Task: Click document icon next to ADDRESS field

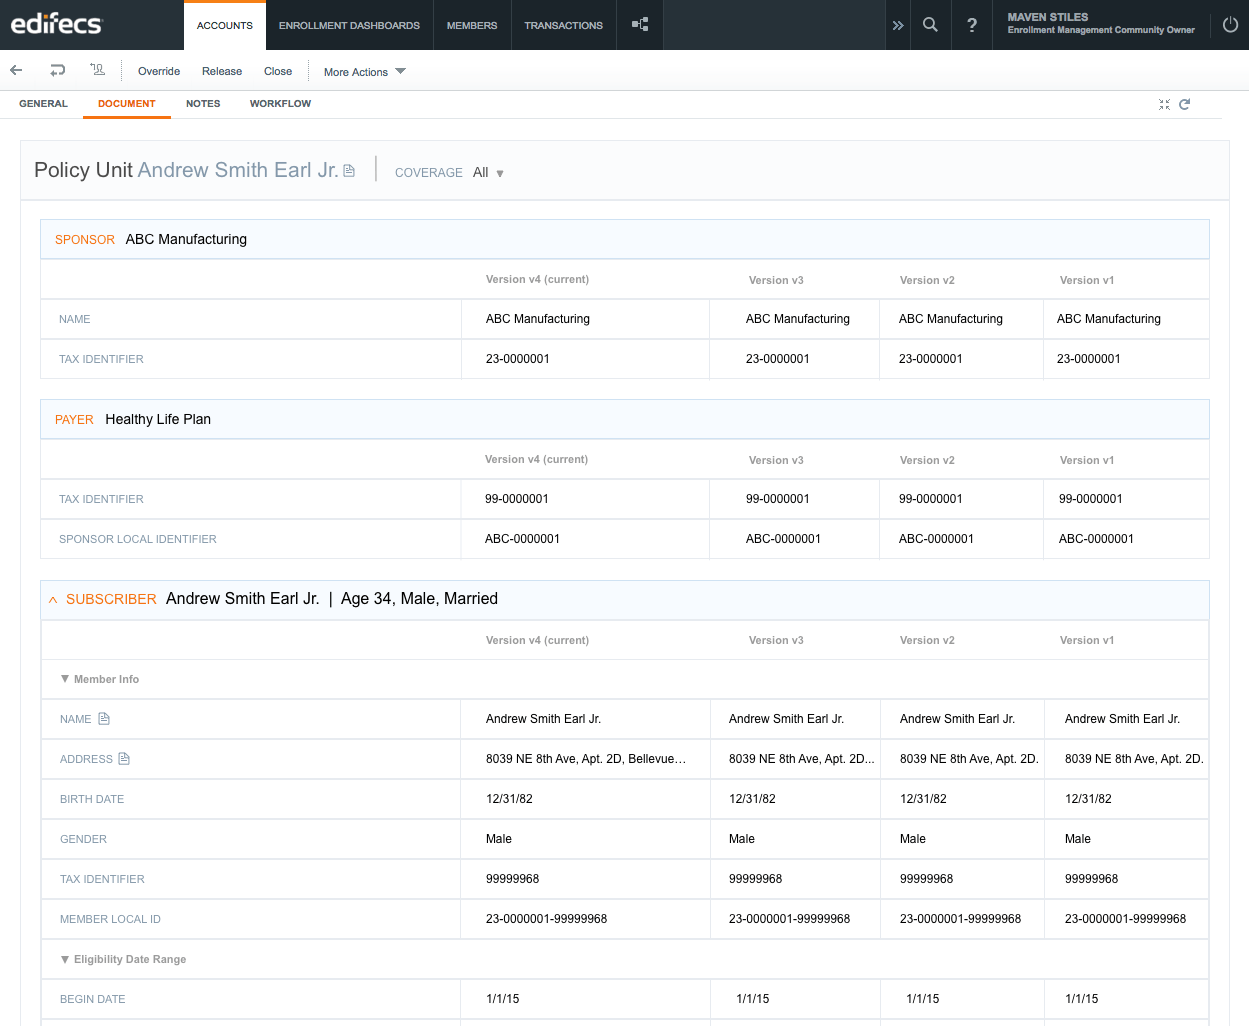Action: click(124, 759)
